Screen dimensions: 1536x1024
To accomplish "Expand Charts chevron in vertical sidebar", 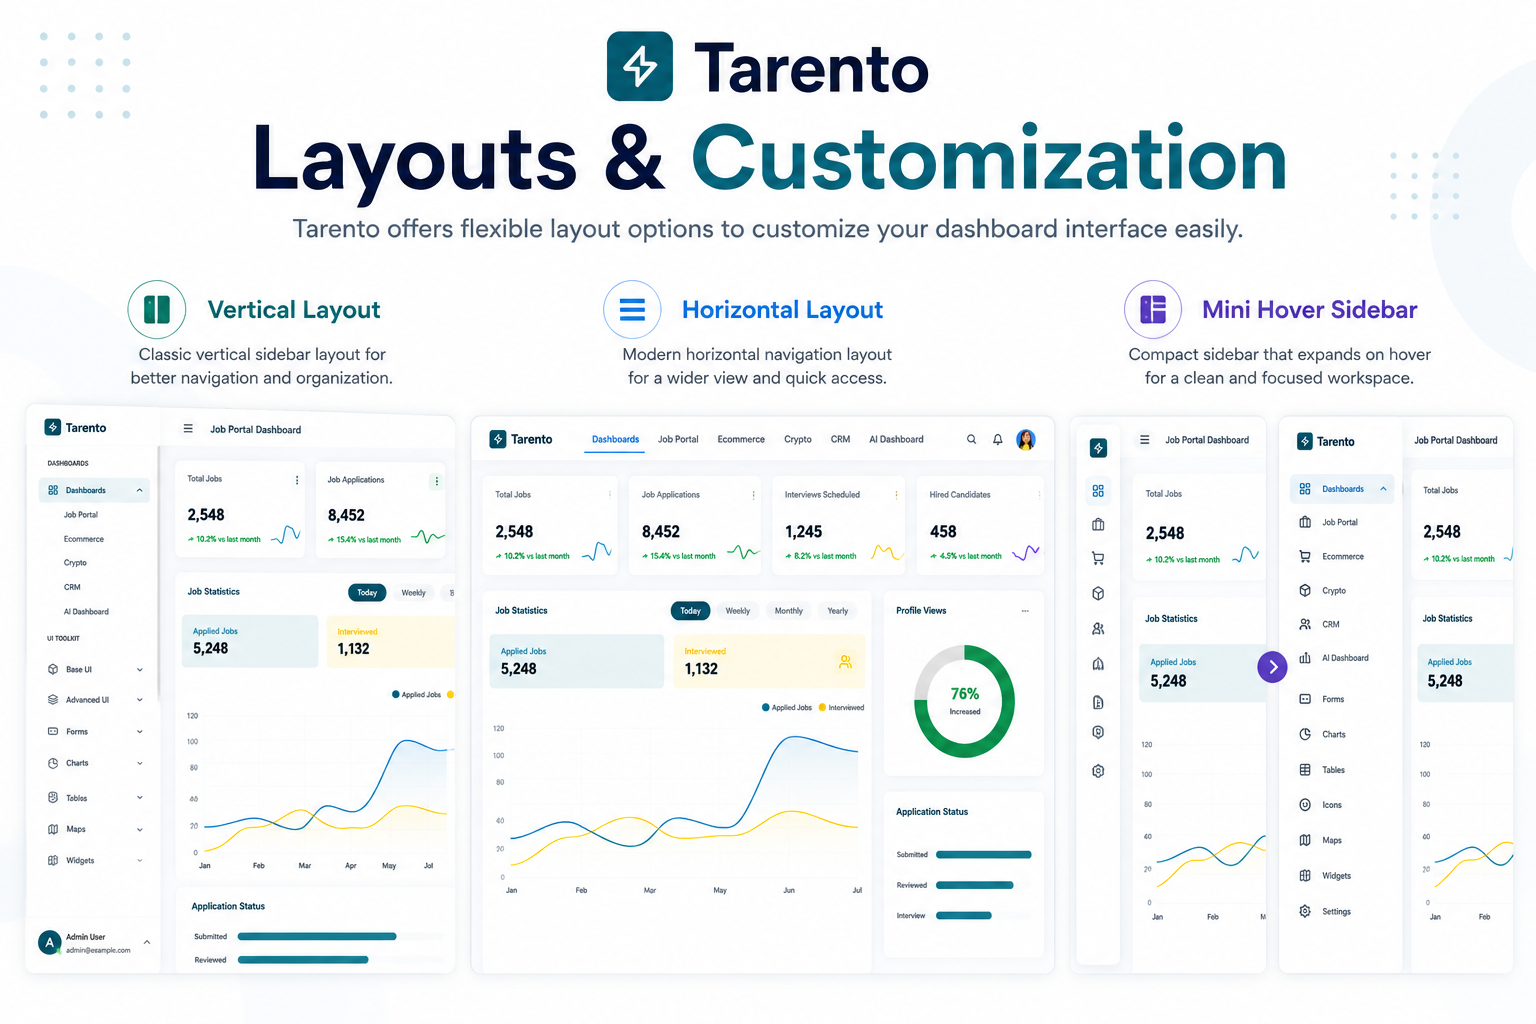I will coord(139,763).
